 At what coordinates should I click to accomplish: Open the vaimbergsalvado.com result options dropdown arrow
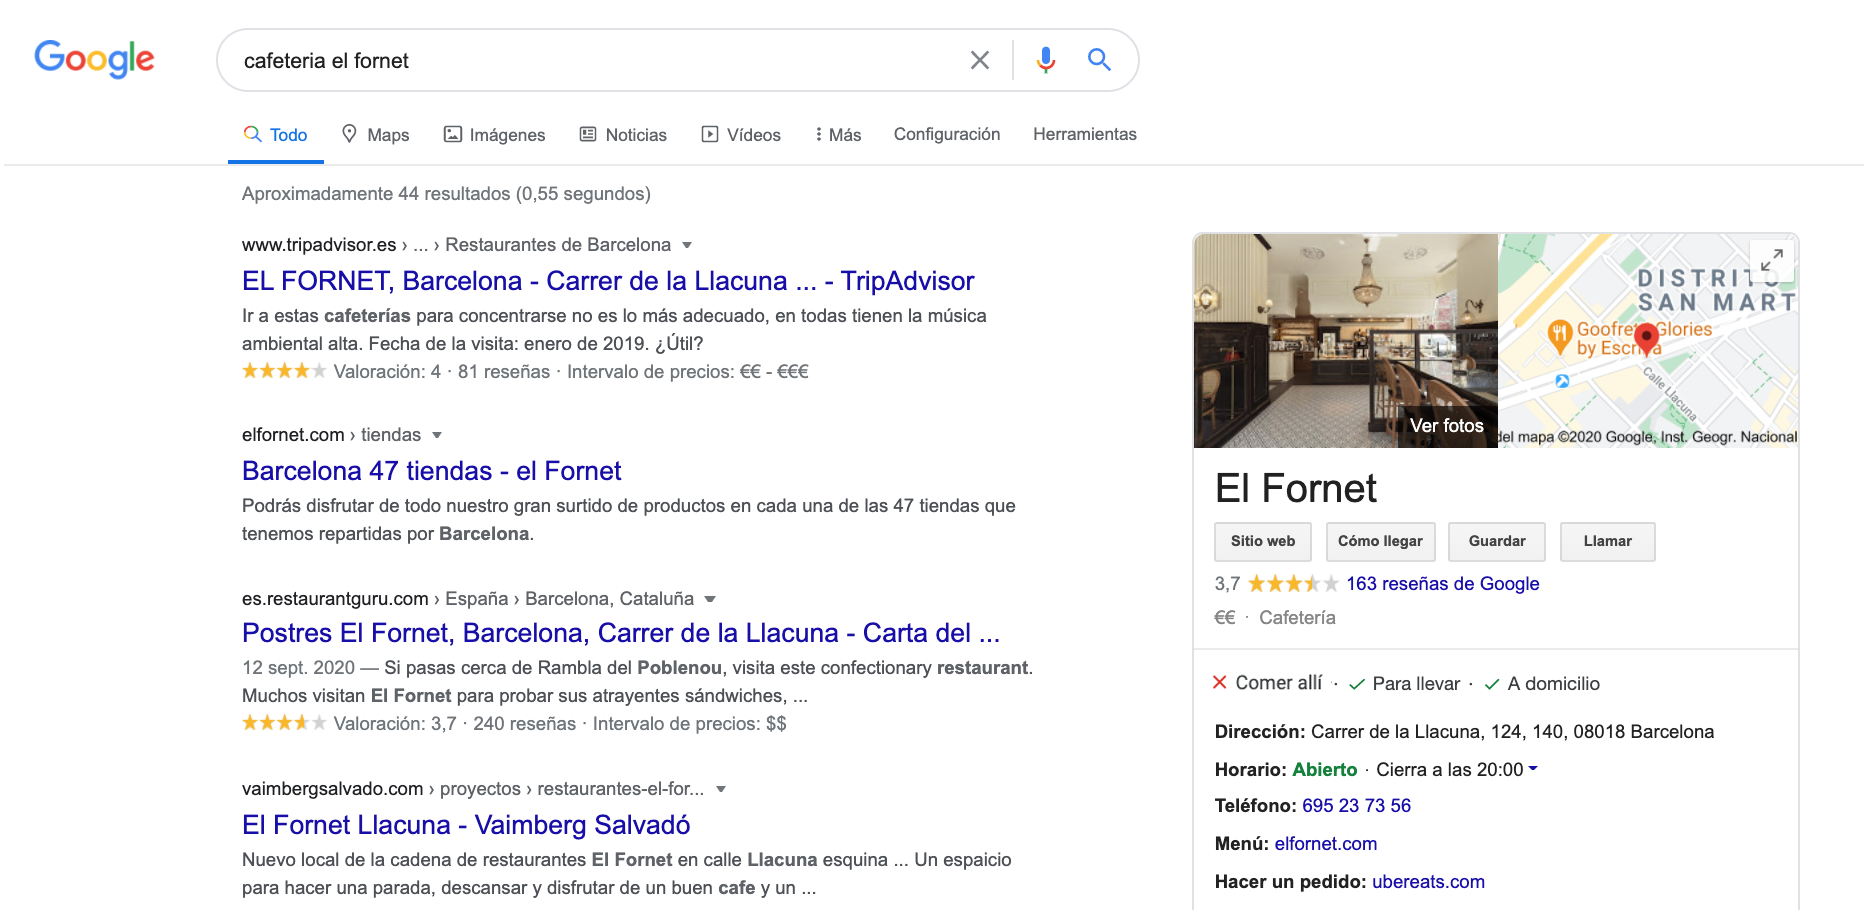[x=721, y=789]
